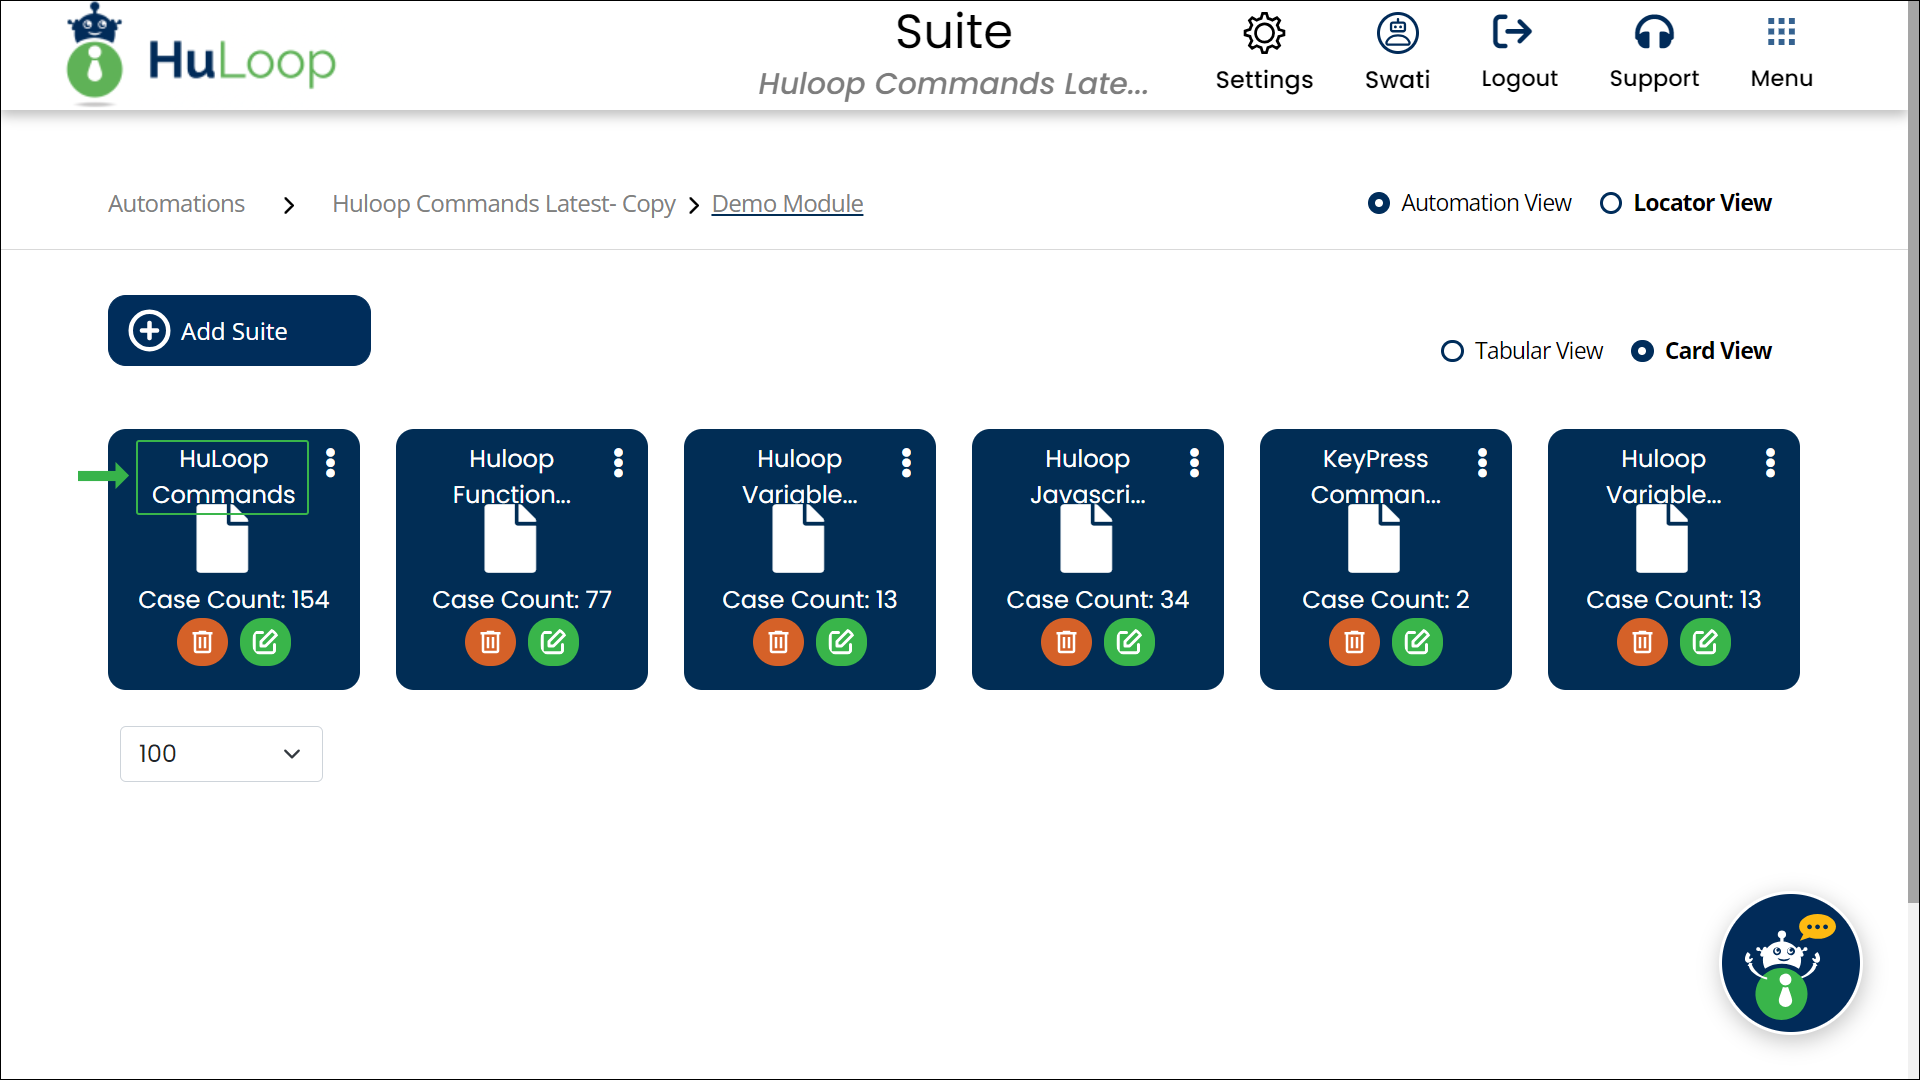1920x1080 pixels.
Task: Edit the Huloop Javascri... suite
Action: point(1129,642)
